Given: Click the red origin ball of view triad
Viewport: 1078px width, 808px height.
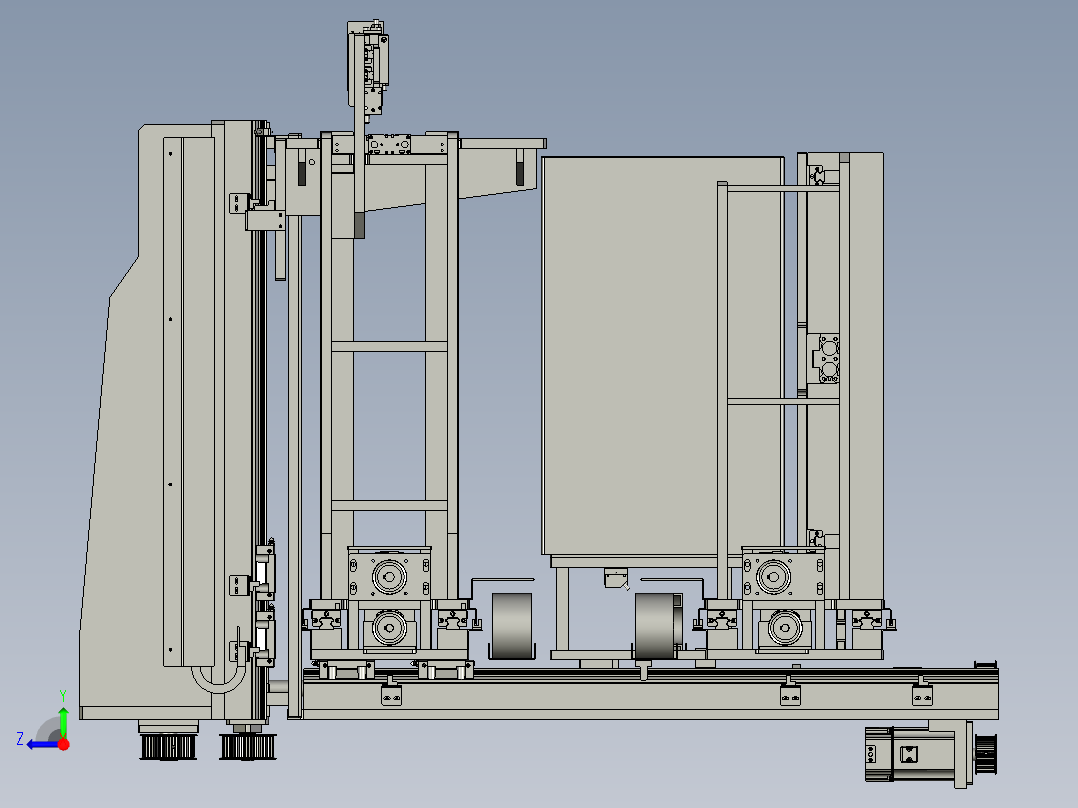Looking at the screenshot, I should (63, 744).
